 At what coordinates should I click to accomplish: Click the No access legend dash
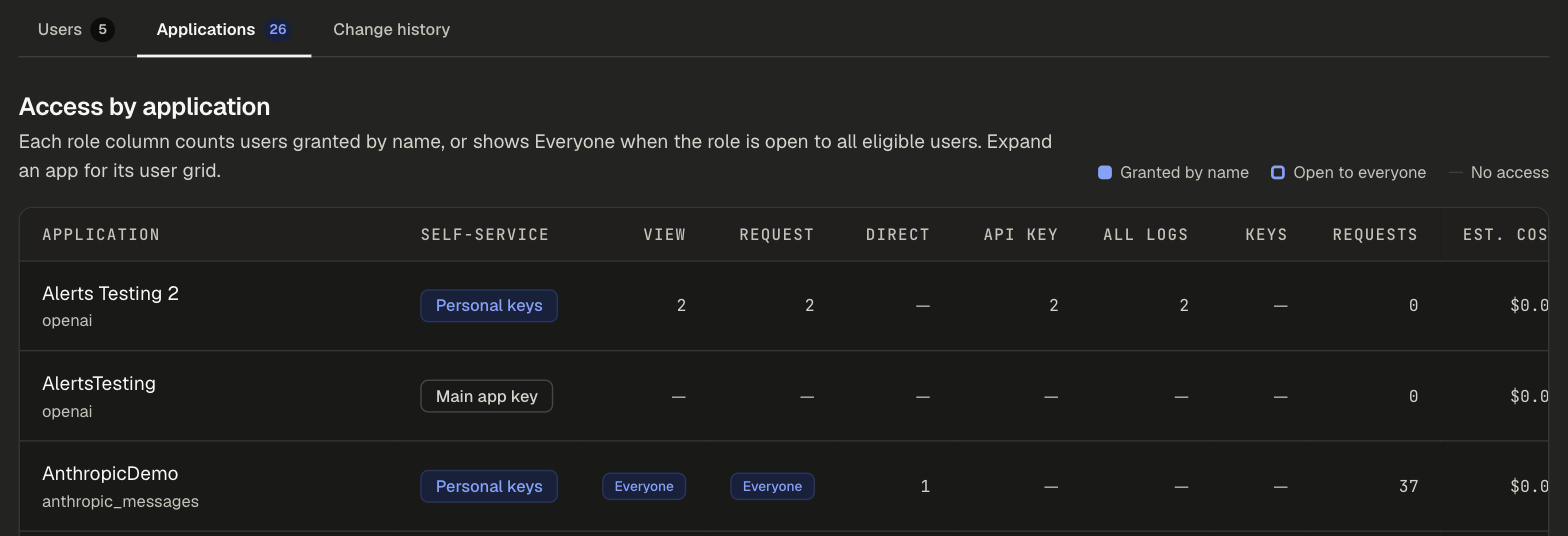click(1455, 172)
